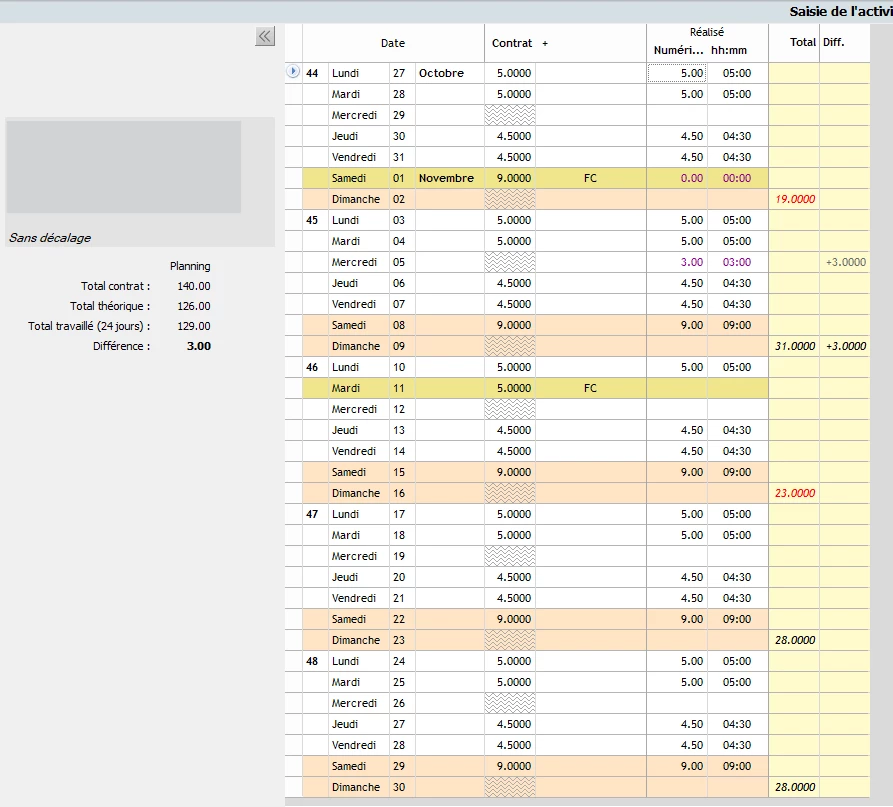
Task: Click the 4.50 réalisé on Vendredi 07
Action: (x=691, y=304)
